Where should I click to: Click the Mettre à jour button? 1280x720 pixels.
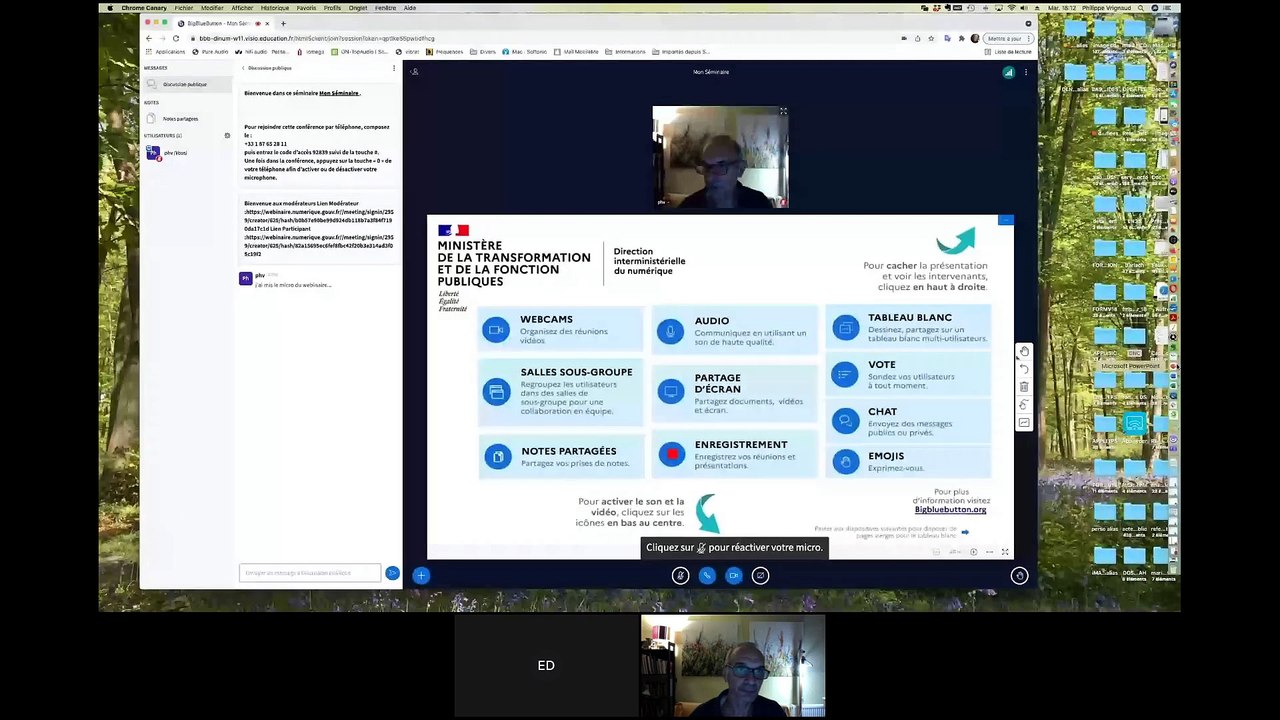click(1008, 38)
